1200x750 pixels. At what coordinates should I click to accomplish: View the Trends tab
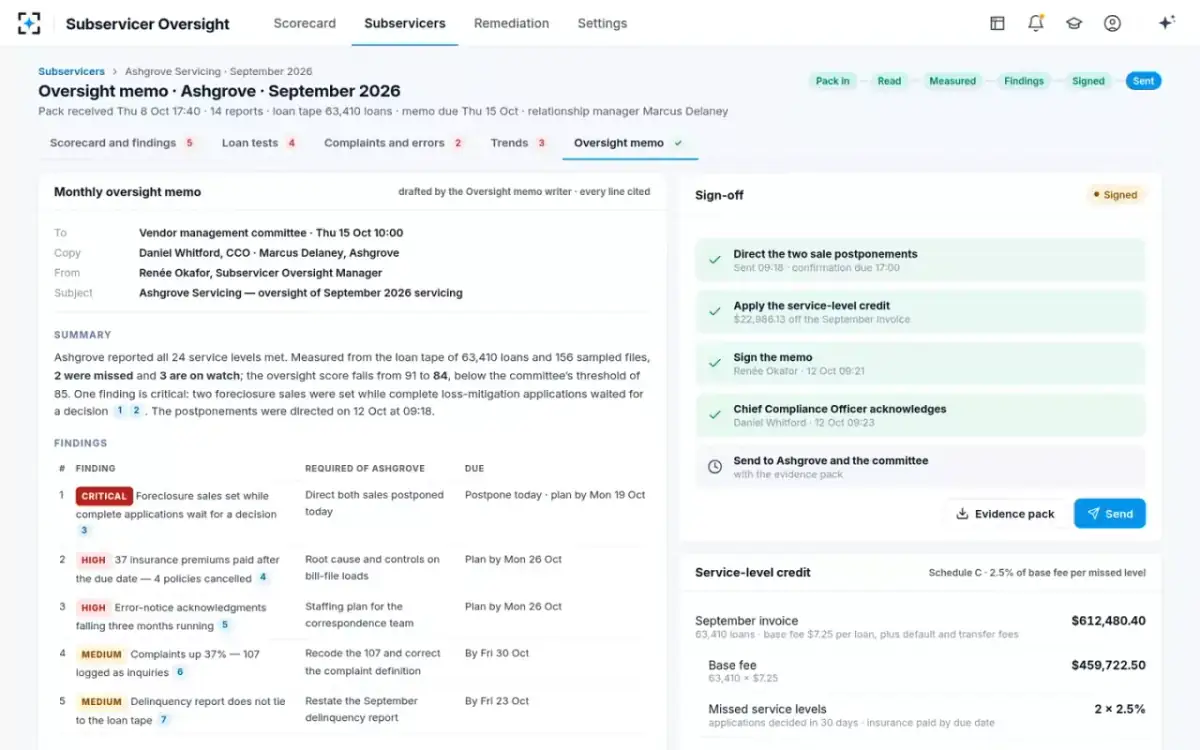518,143
